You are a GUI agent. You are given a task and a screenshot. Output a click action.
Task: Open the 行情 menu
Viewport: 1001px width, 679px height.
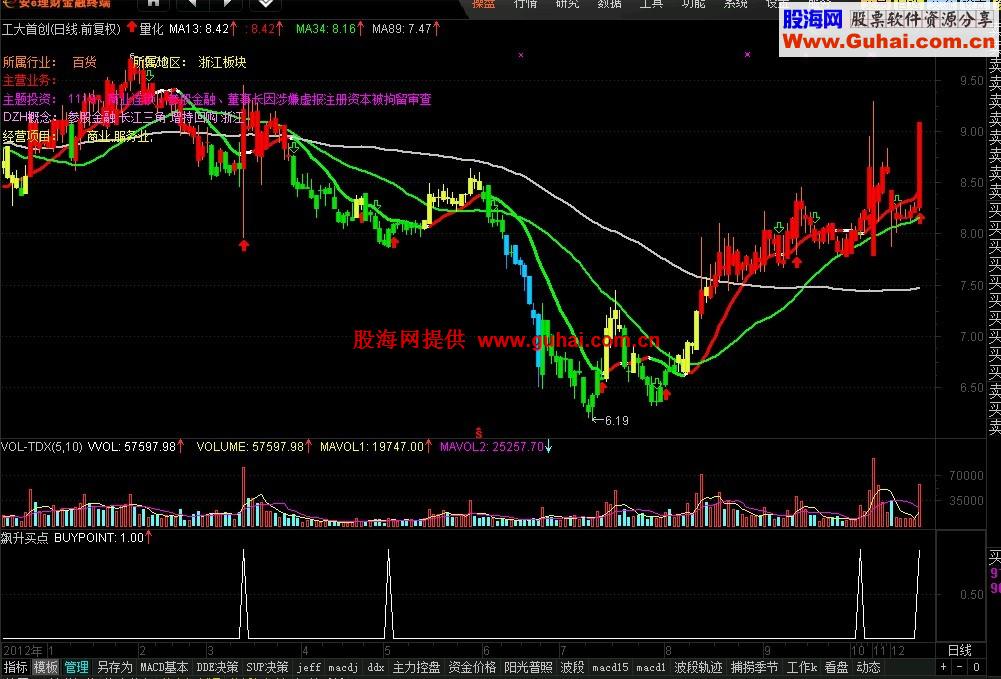525,4
